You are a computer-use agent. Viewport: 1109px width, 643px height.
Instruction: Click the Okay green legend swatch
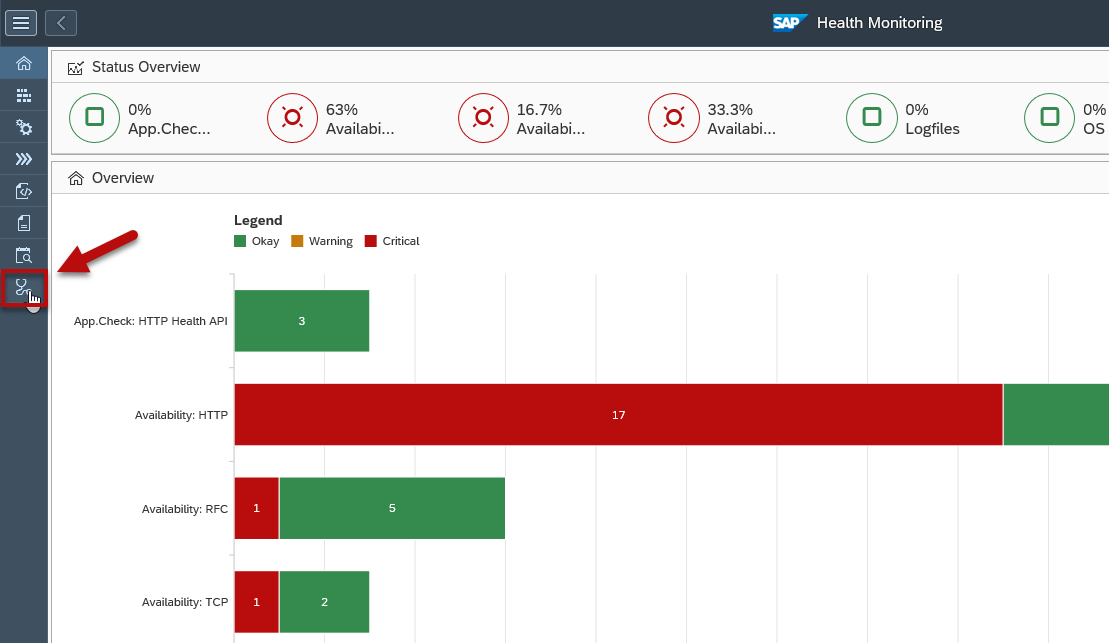(x=240, y=241)
